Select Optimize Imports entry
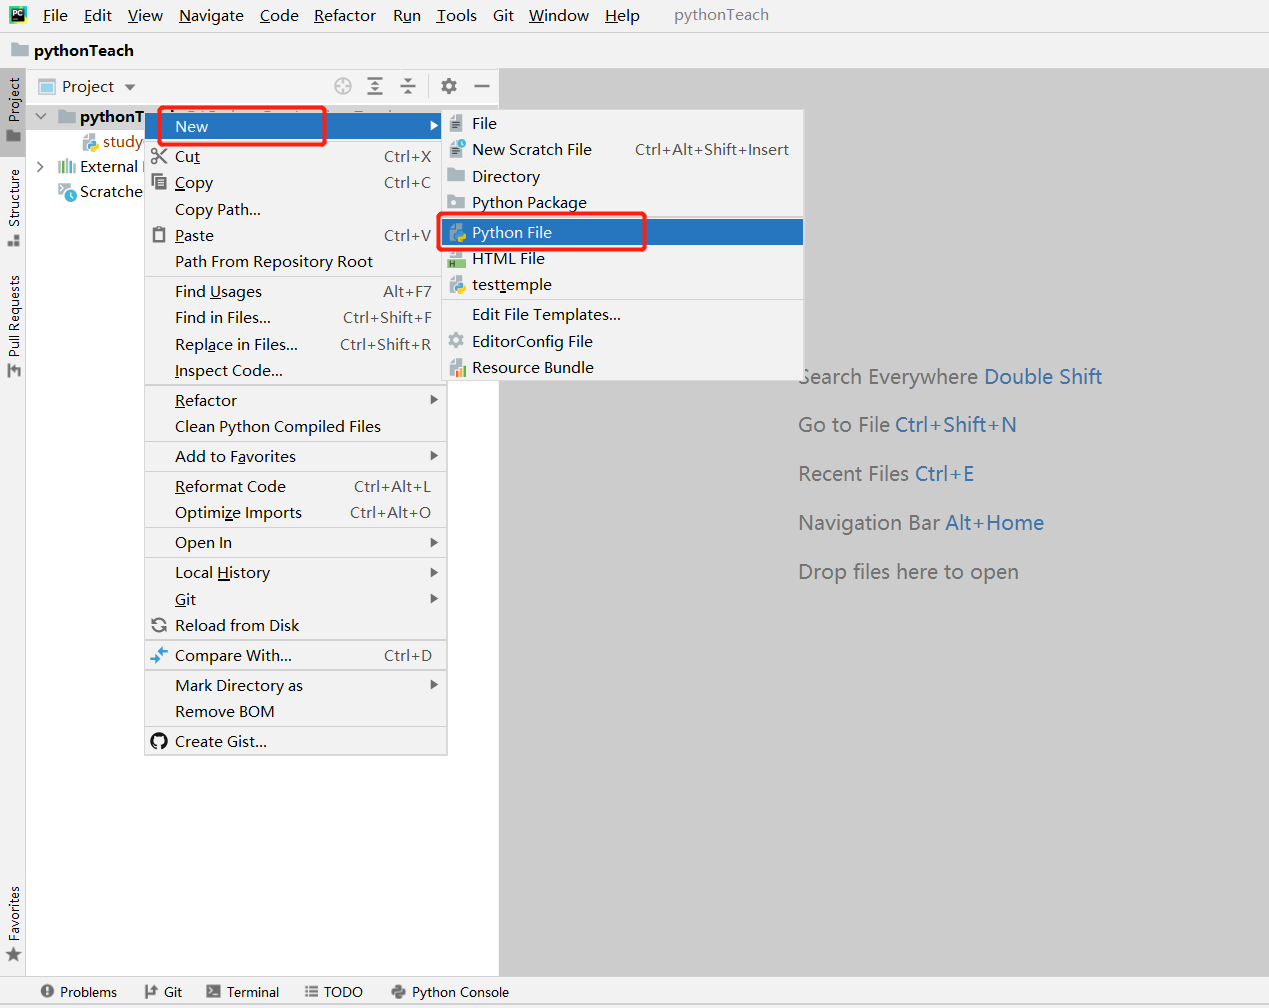Image resolution: width=1269 pixels, height=1008 pixels. (x=294, y=512)
